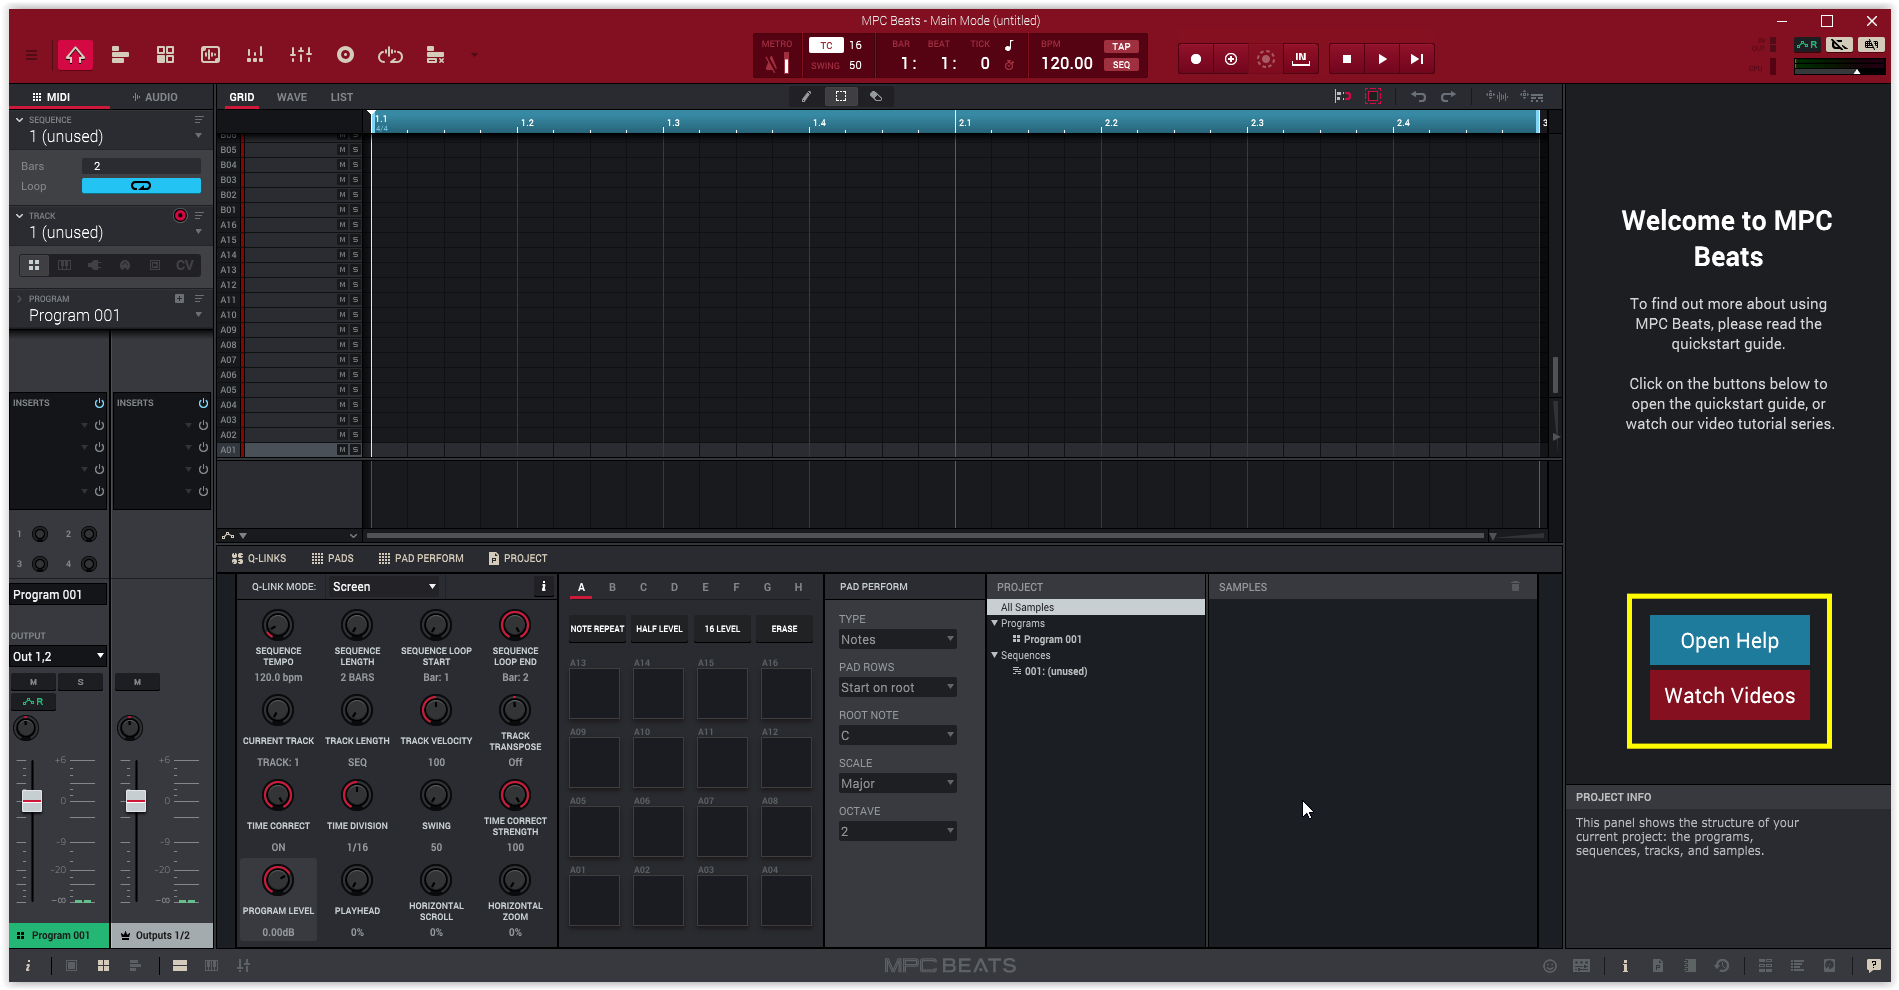This screenshot has height=990, width=1899.
Task: Select the marquee selection tool
Action: (841, 97)
